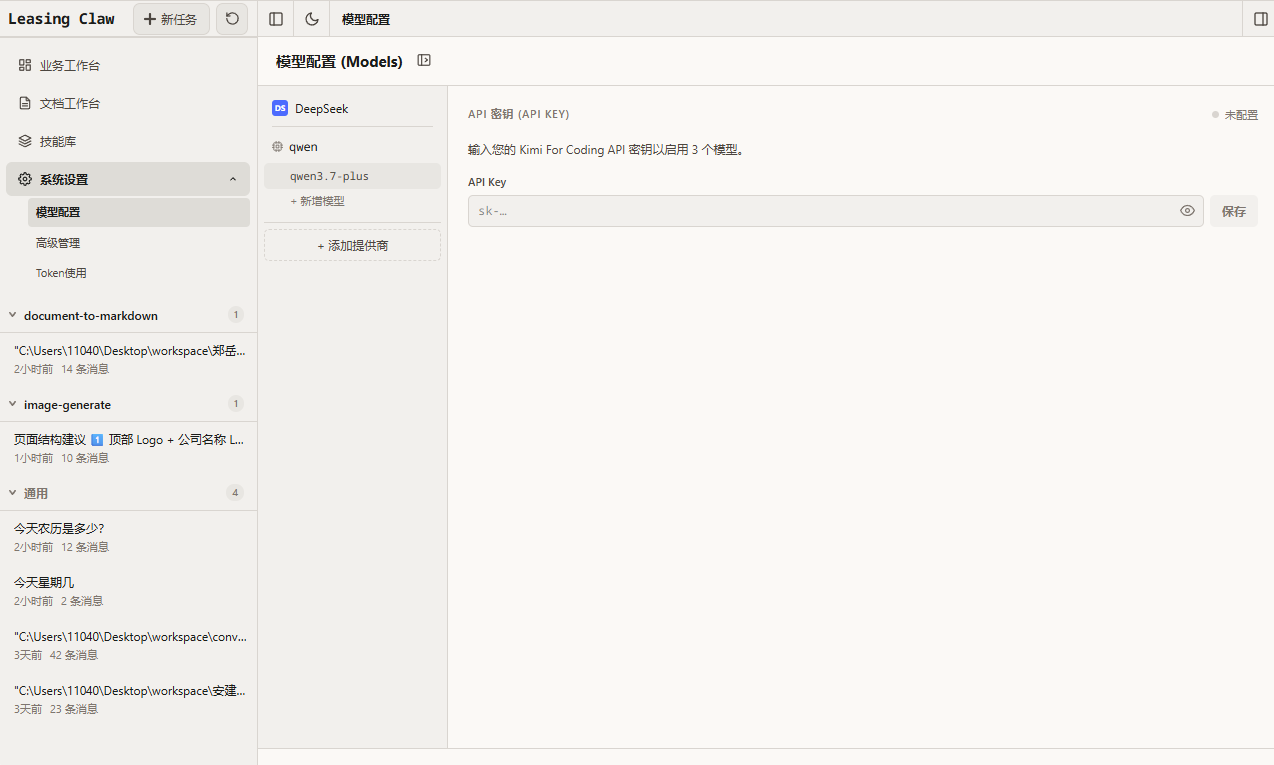This screenshot has height=765, width=1274.
Task: Collapse the image-generate group
Action: click(13, 404)
